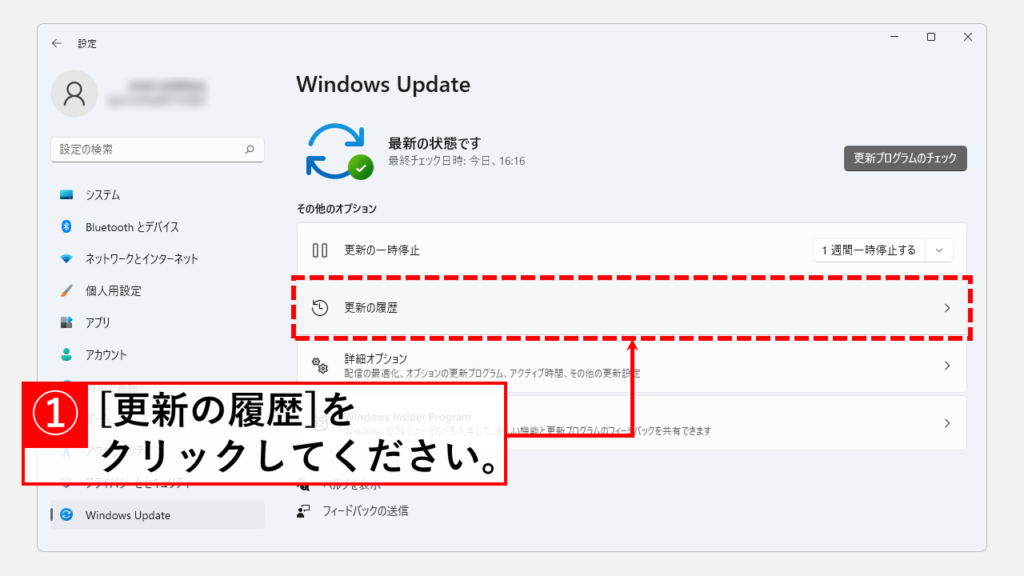Click the personalization brush icon

pyautogui.click(x=66, y=291)
